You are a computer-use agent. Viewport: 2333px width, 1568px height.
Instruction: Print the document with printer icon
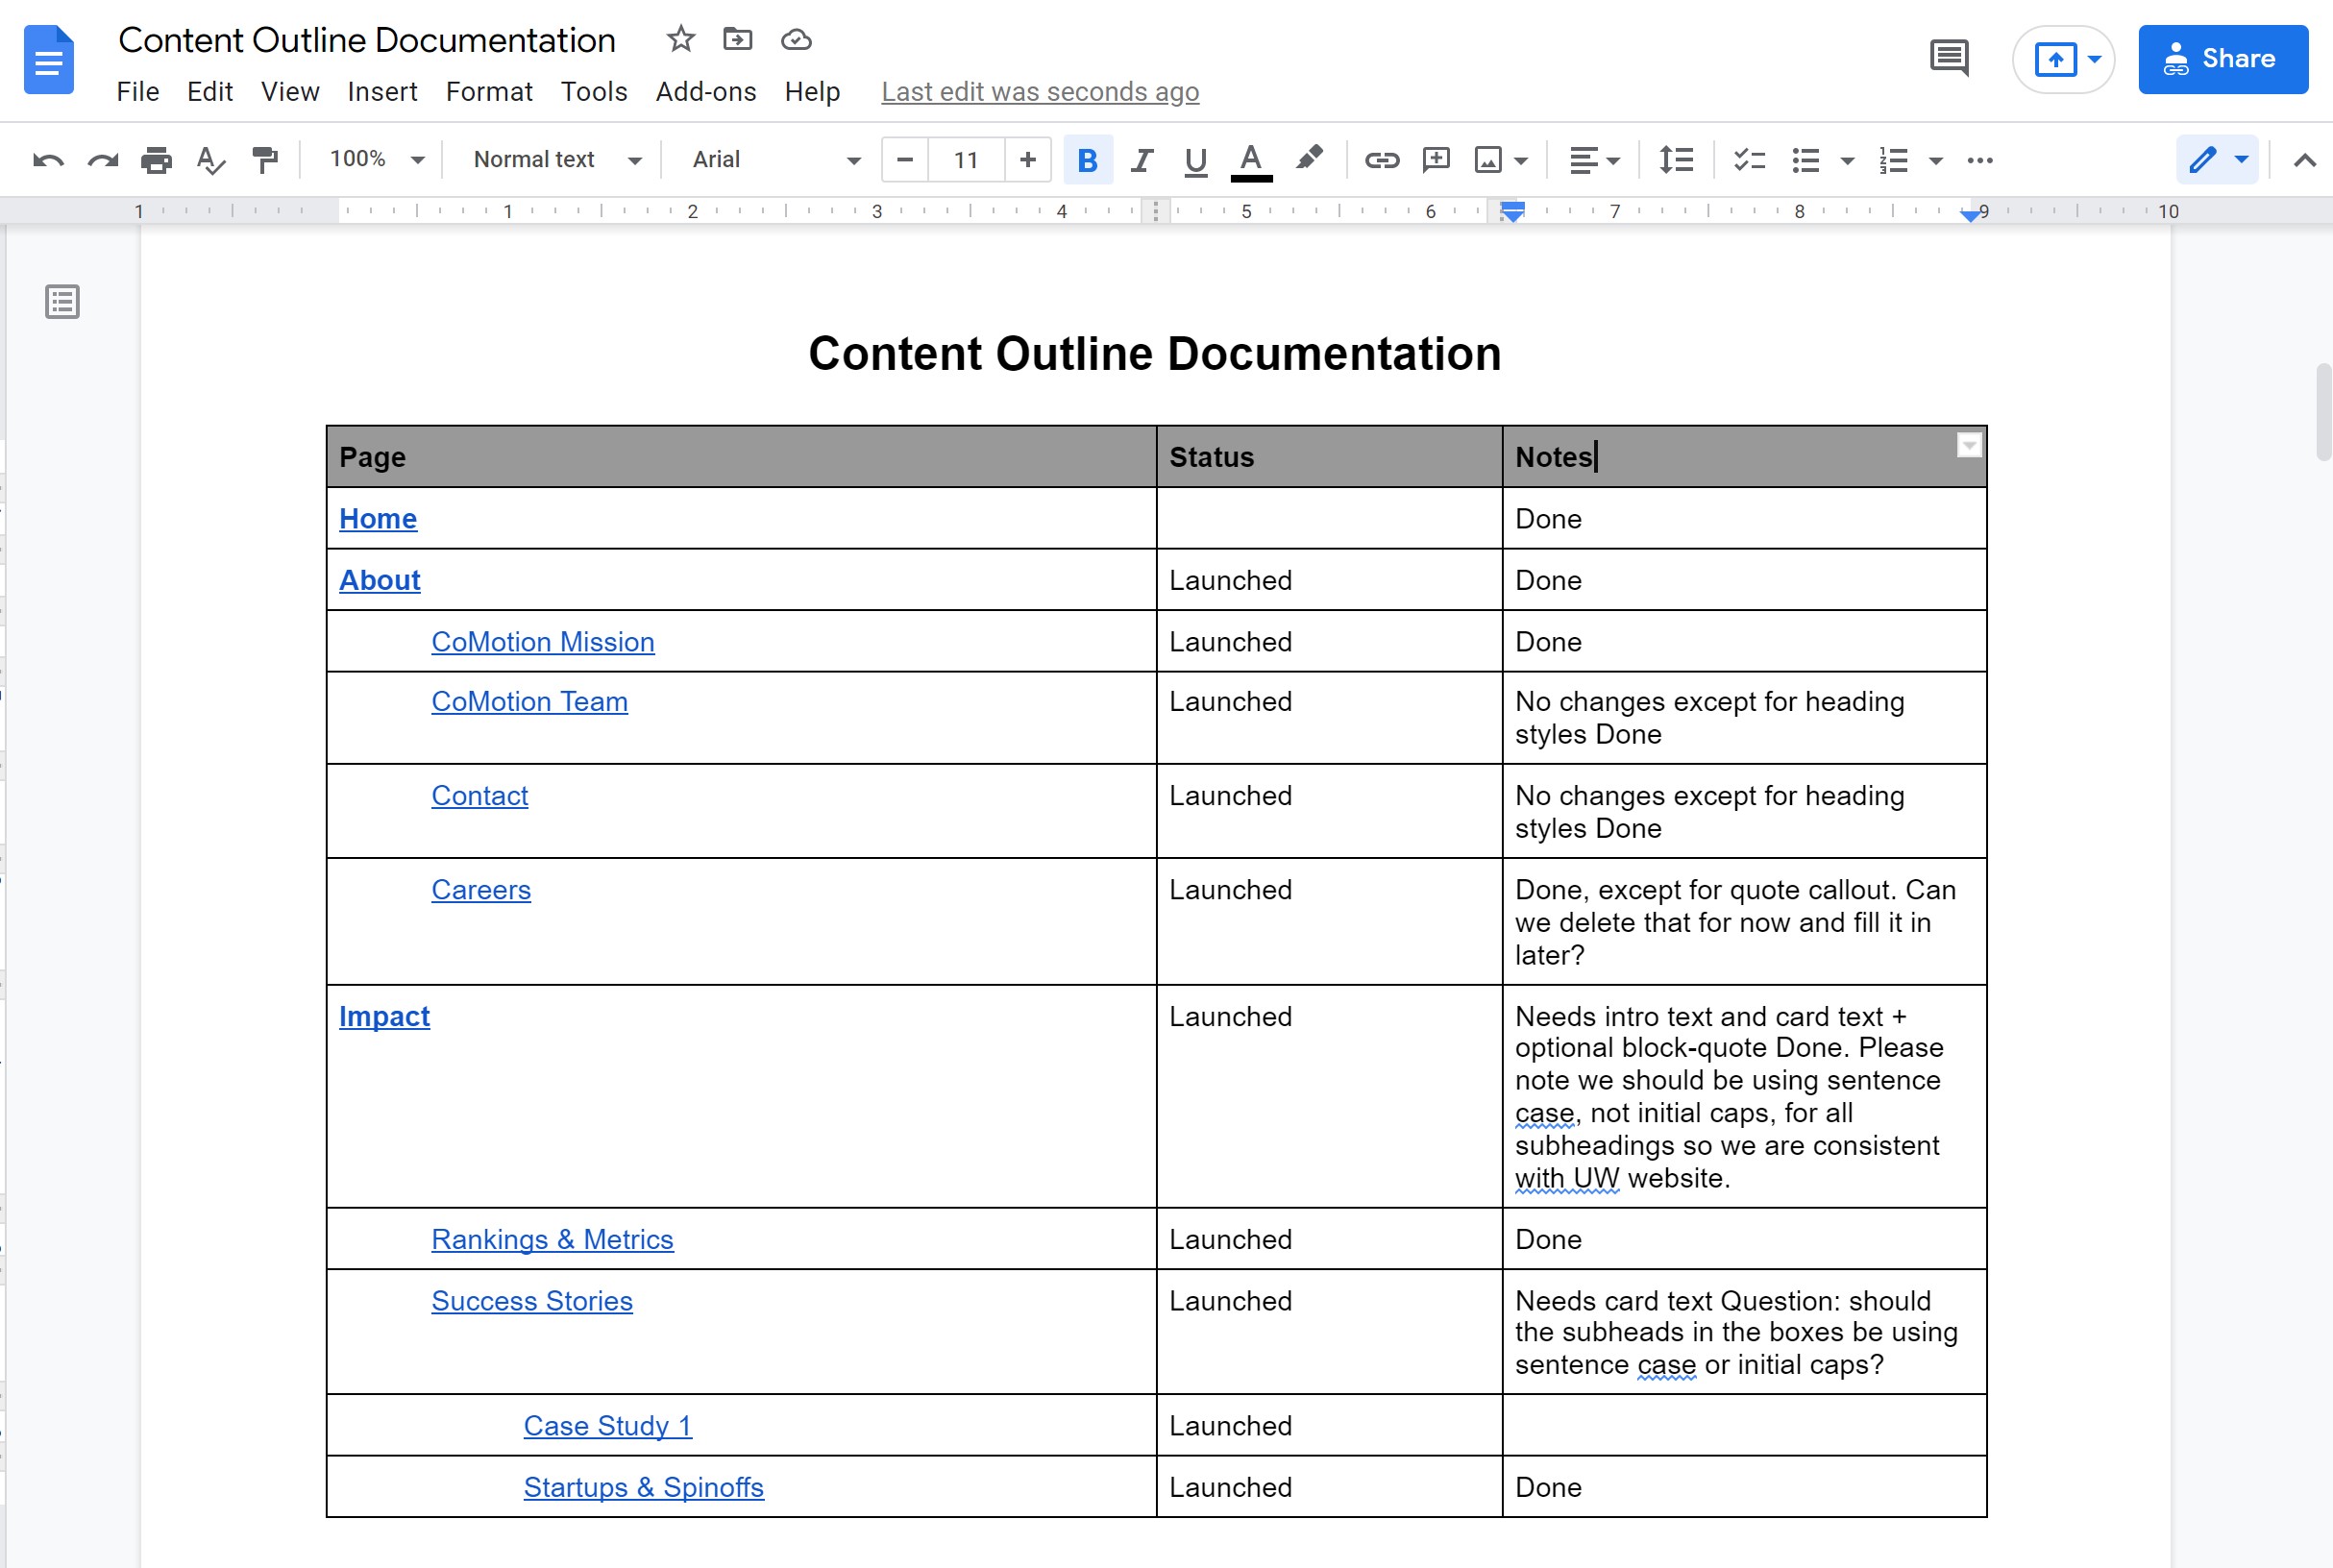(x=156, y=160)
